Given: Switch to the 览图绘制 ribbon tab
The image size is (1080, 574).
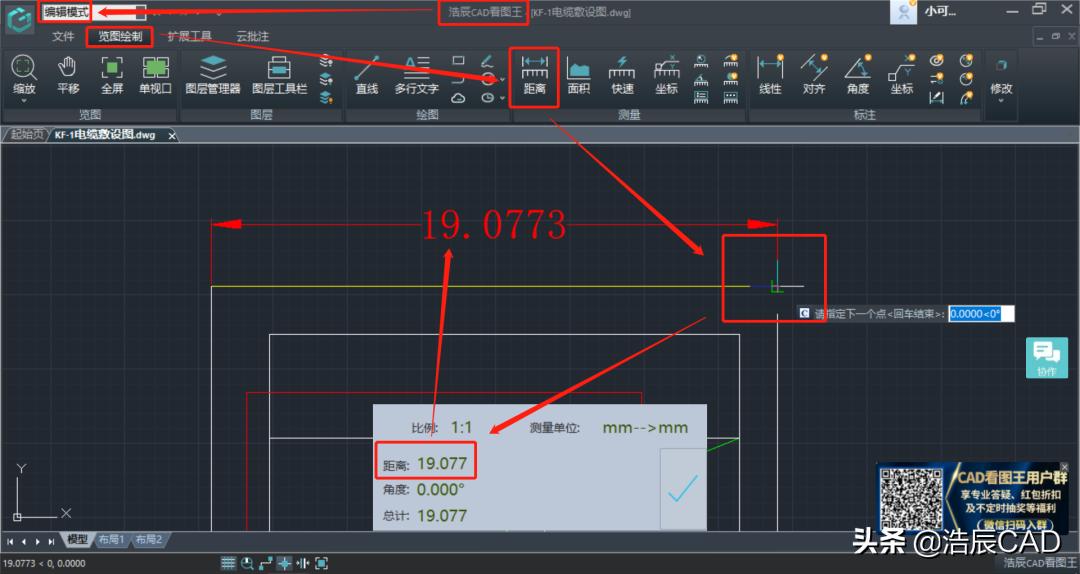Looking at the screenshot, I should point(120,36).
